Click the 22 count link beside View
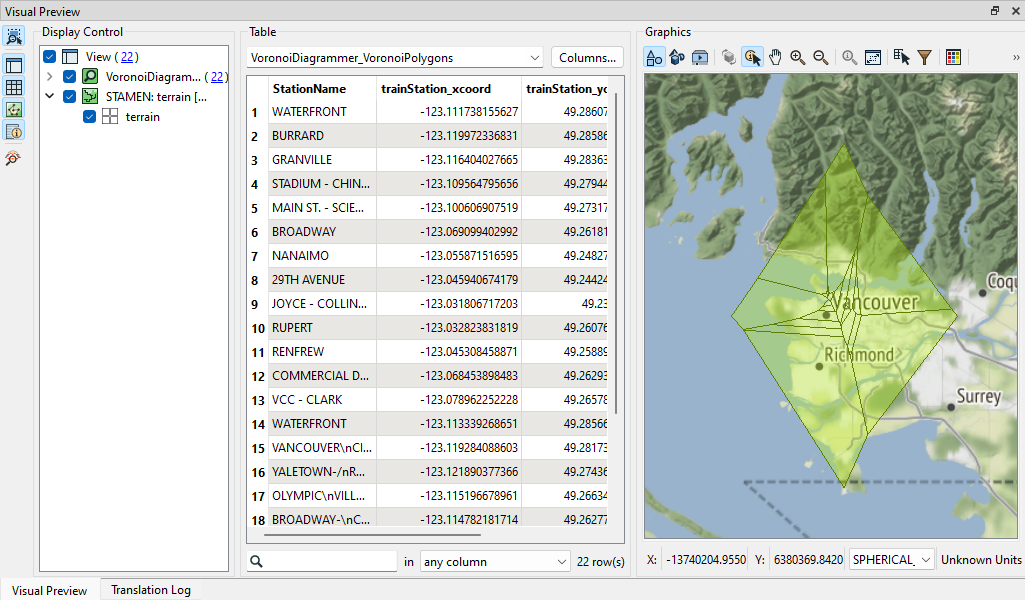This screenshot has width=1025, height=600. 127,57
